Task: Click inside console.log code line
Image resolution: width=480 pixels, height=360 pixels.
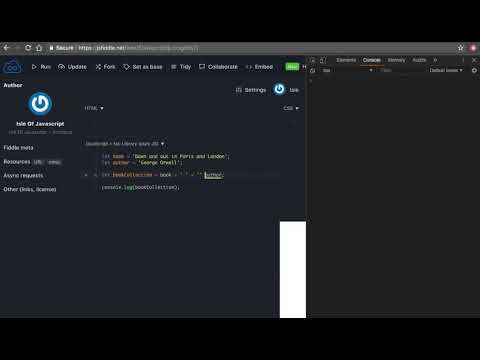Action: tap(140, 187)
